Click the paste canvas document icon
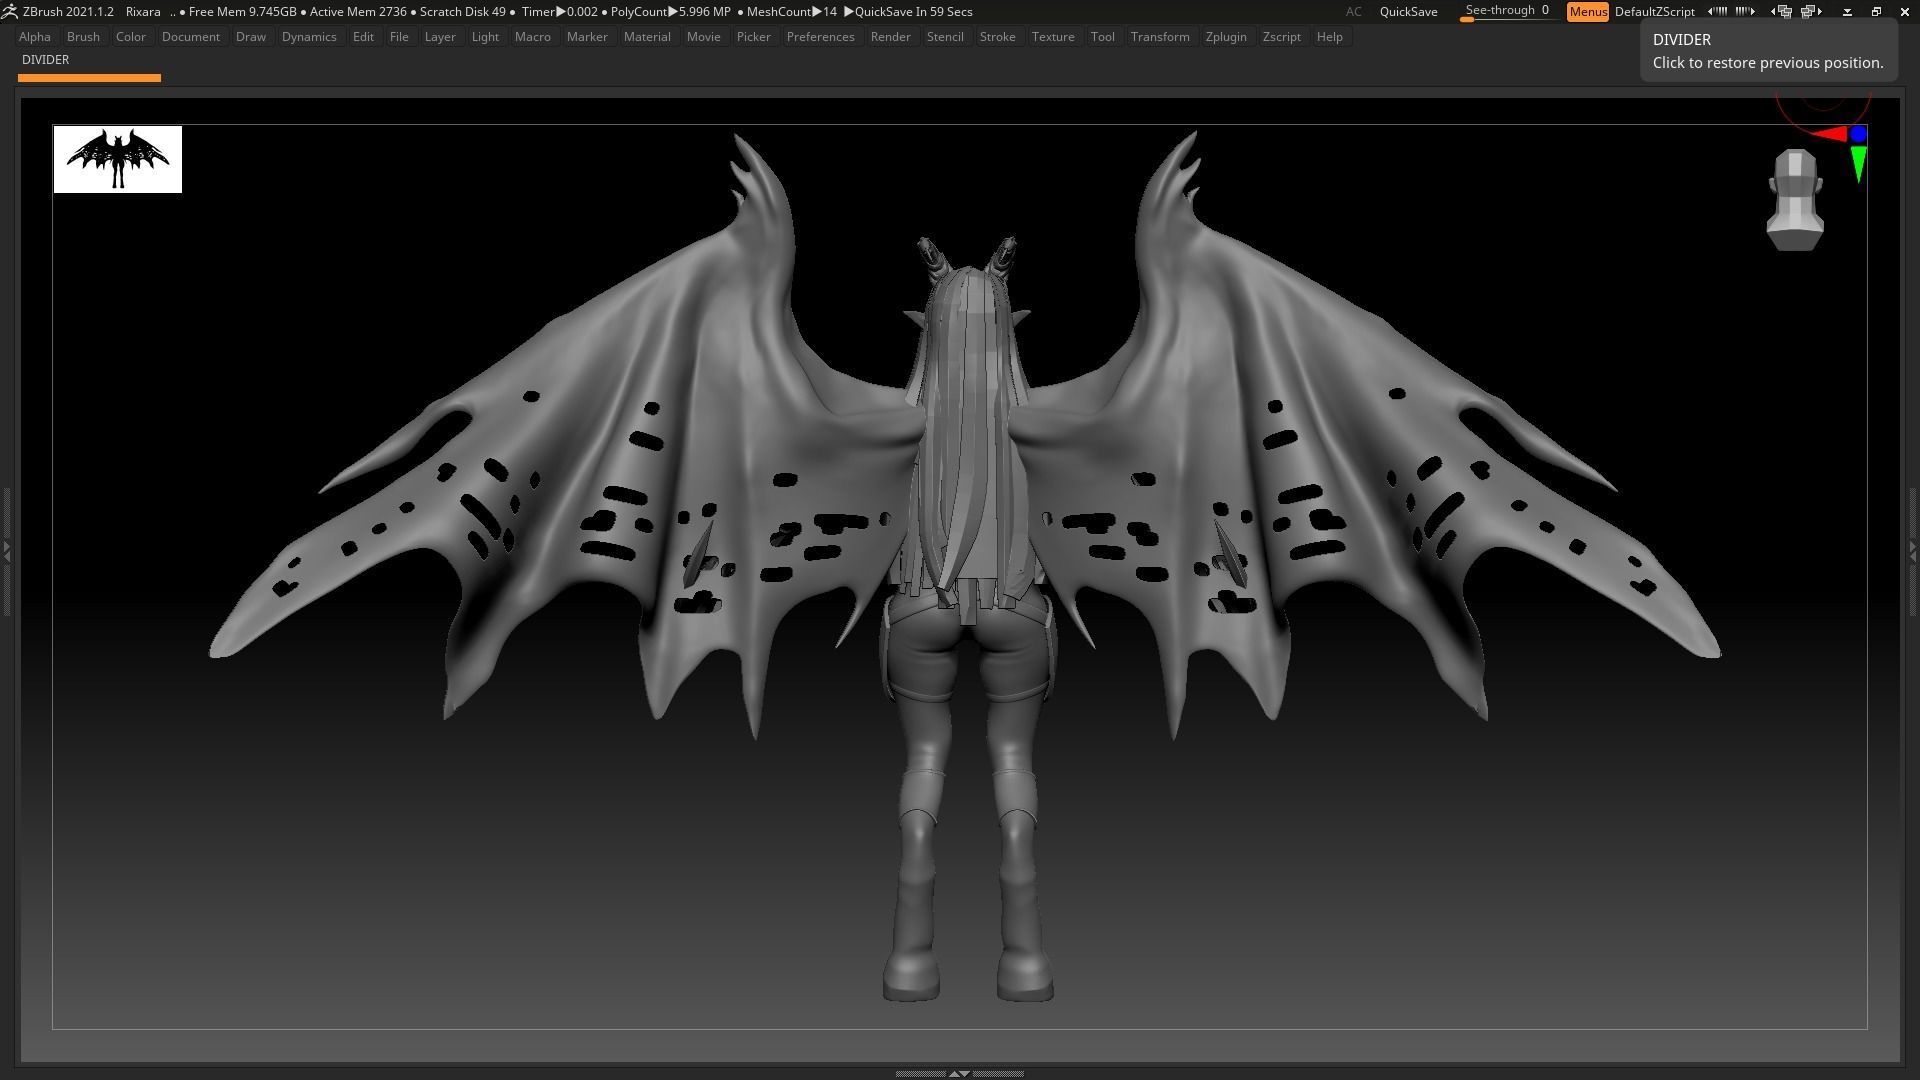The image size is (1920, 1080). 1810,11
